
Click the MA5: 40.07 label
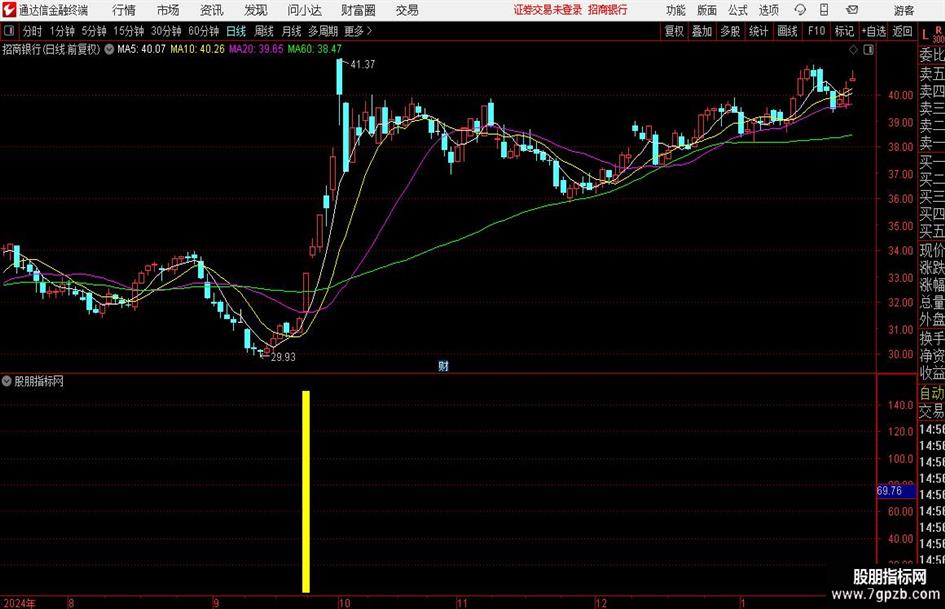click(x=141, y=49)
